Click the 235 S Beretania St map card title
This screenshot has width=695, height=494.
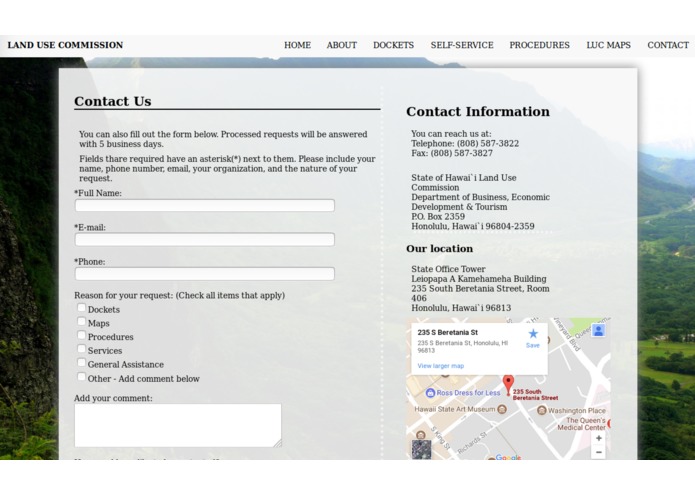448,332
